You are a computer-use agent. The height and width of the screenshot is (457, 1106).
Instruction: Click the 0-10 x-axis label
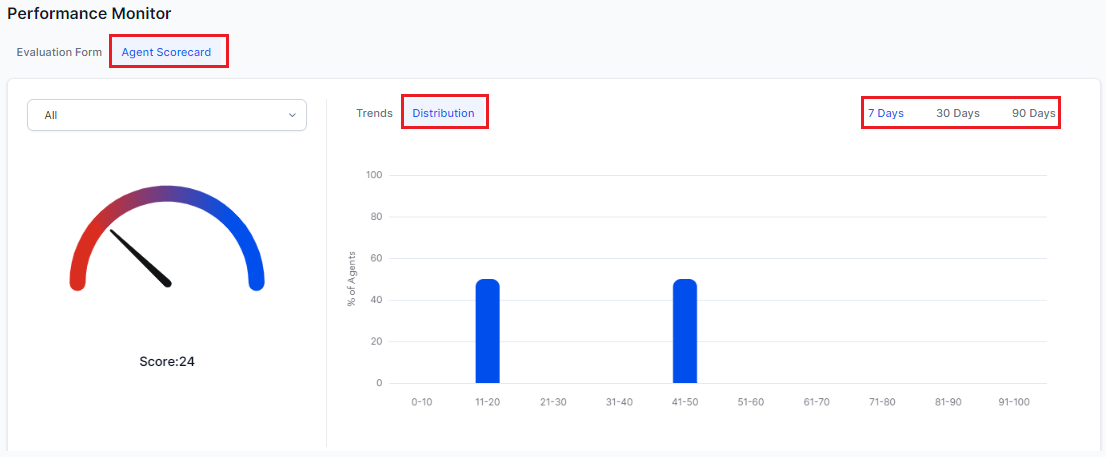(x=421, y=402)
